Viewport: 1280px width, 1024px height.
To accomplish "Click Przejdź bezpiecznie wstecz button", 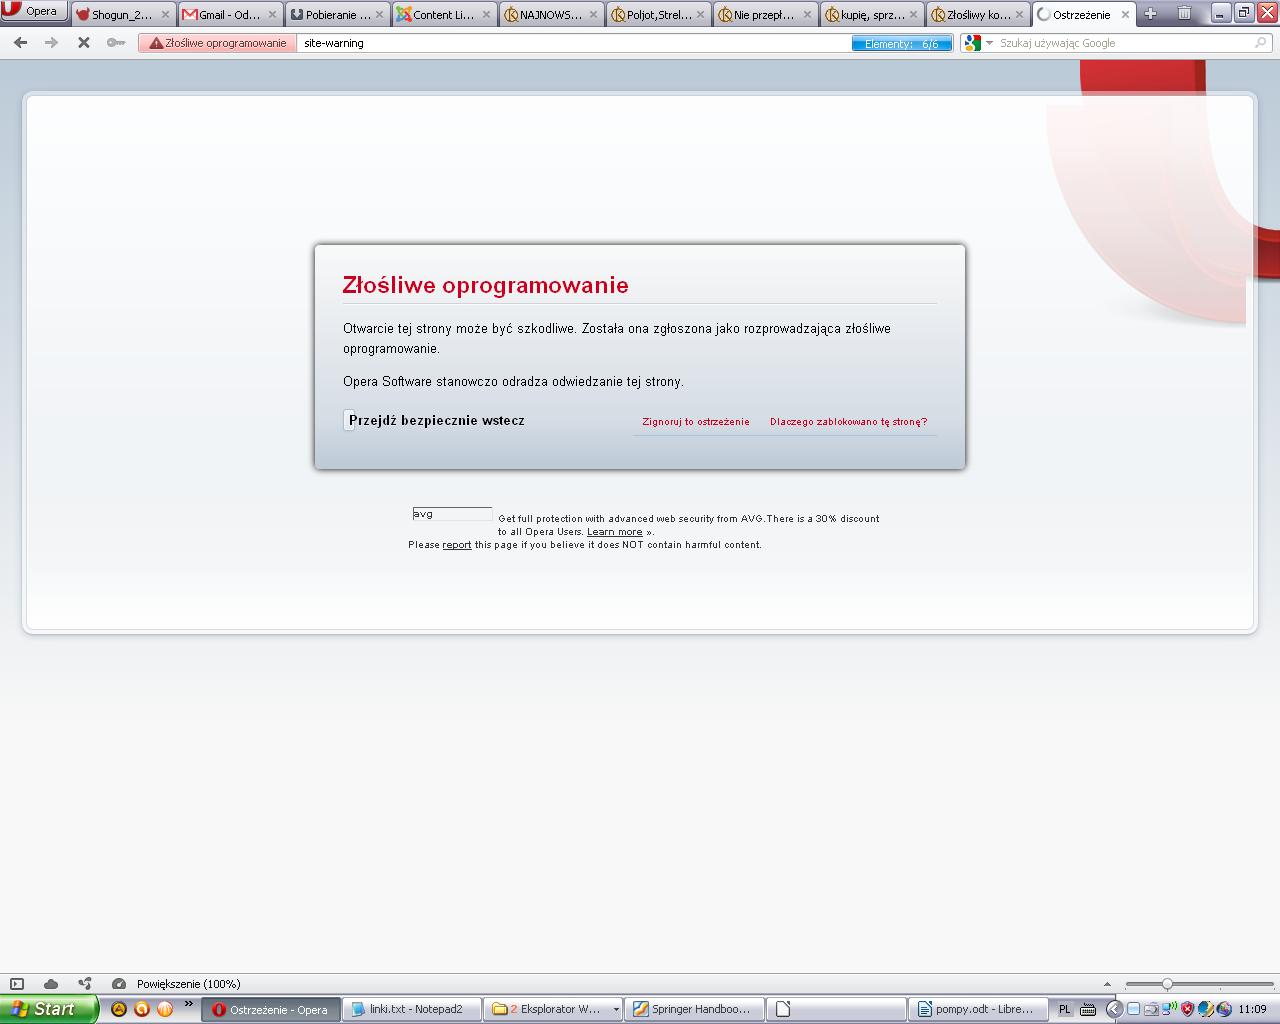I will 435,421.
